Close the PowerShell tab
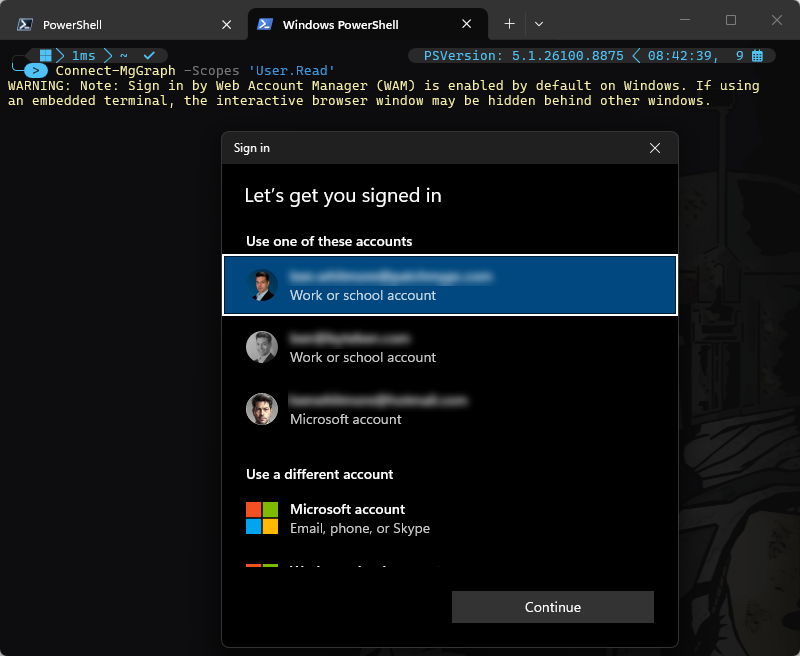800x656 pixels. point(227,24)
